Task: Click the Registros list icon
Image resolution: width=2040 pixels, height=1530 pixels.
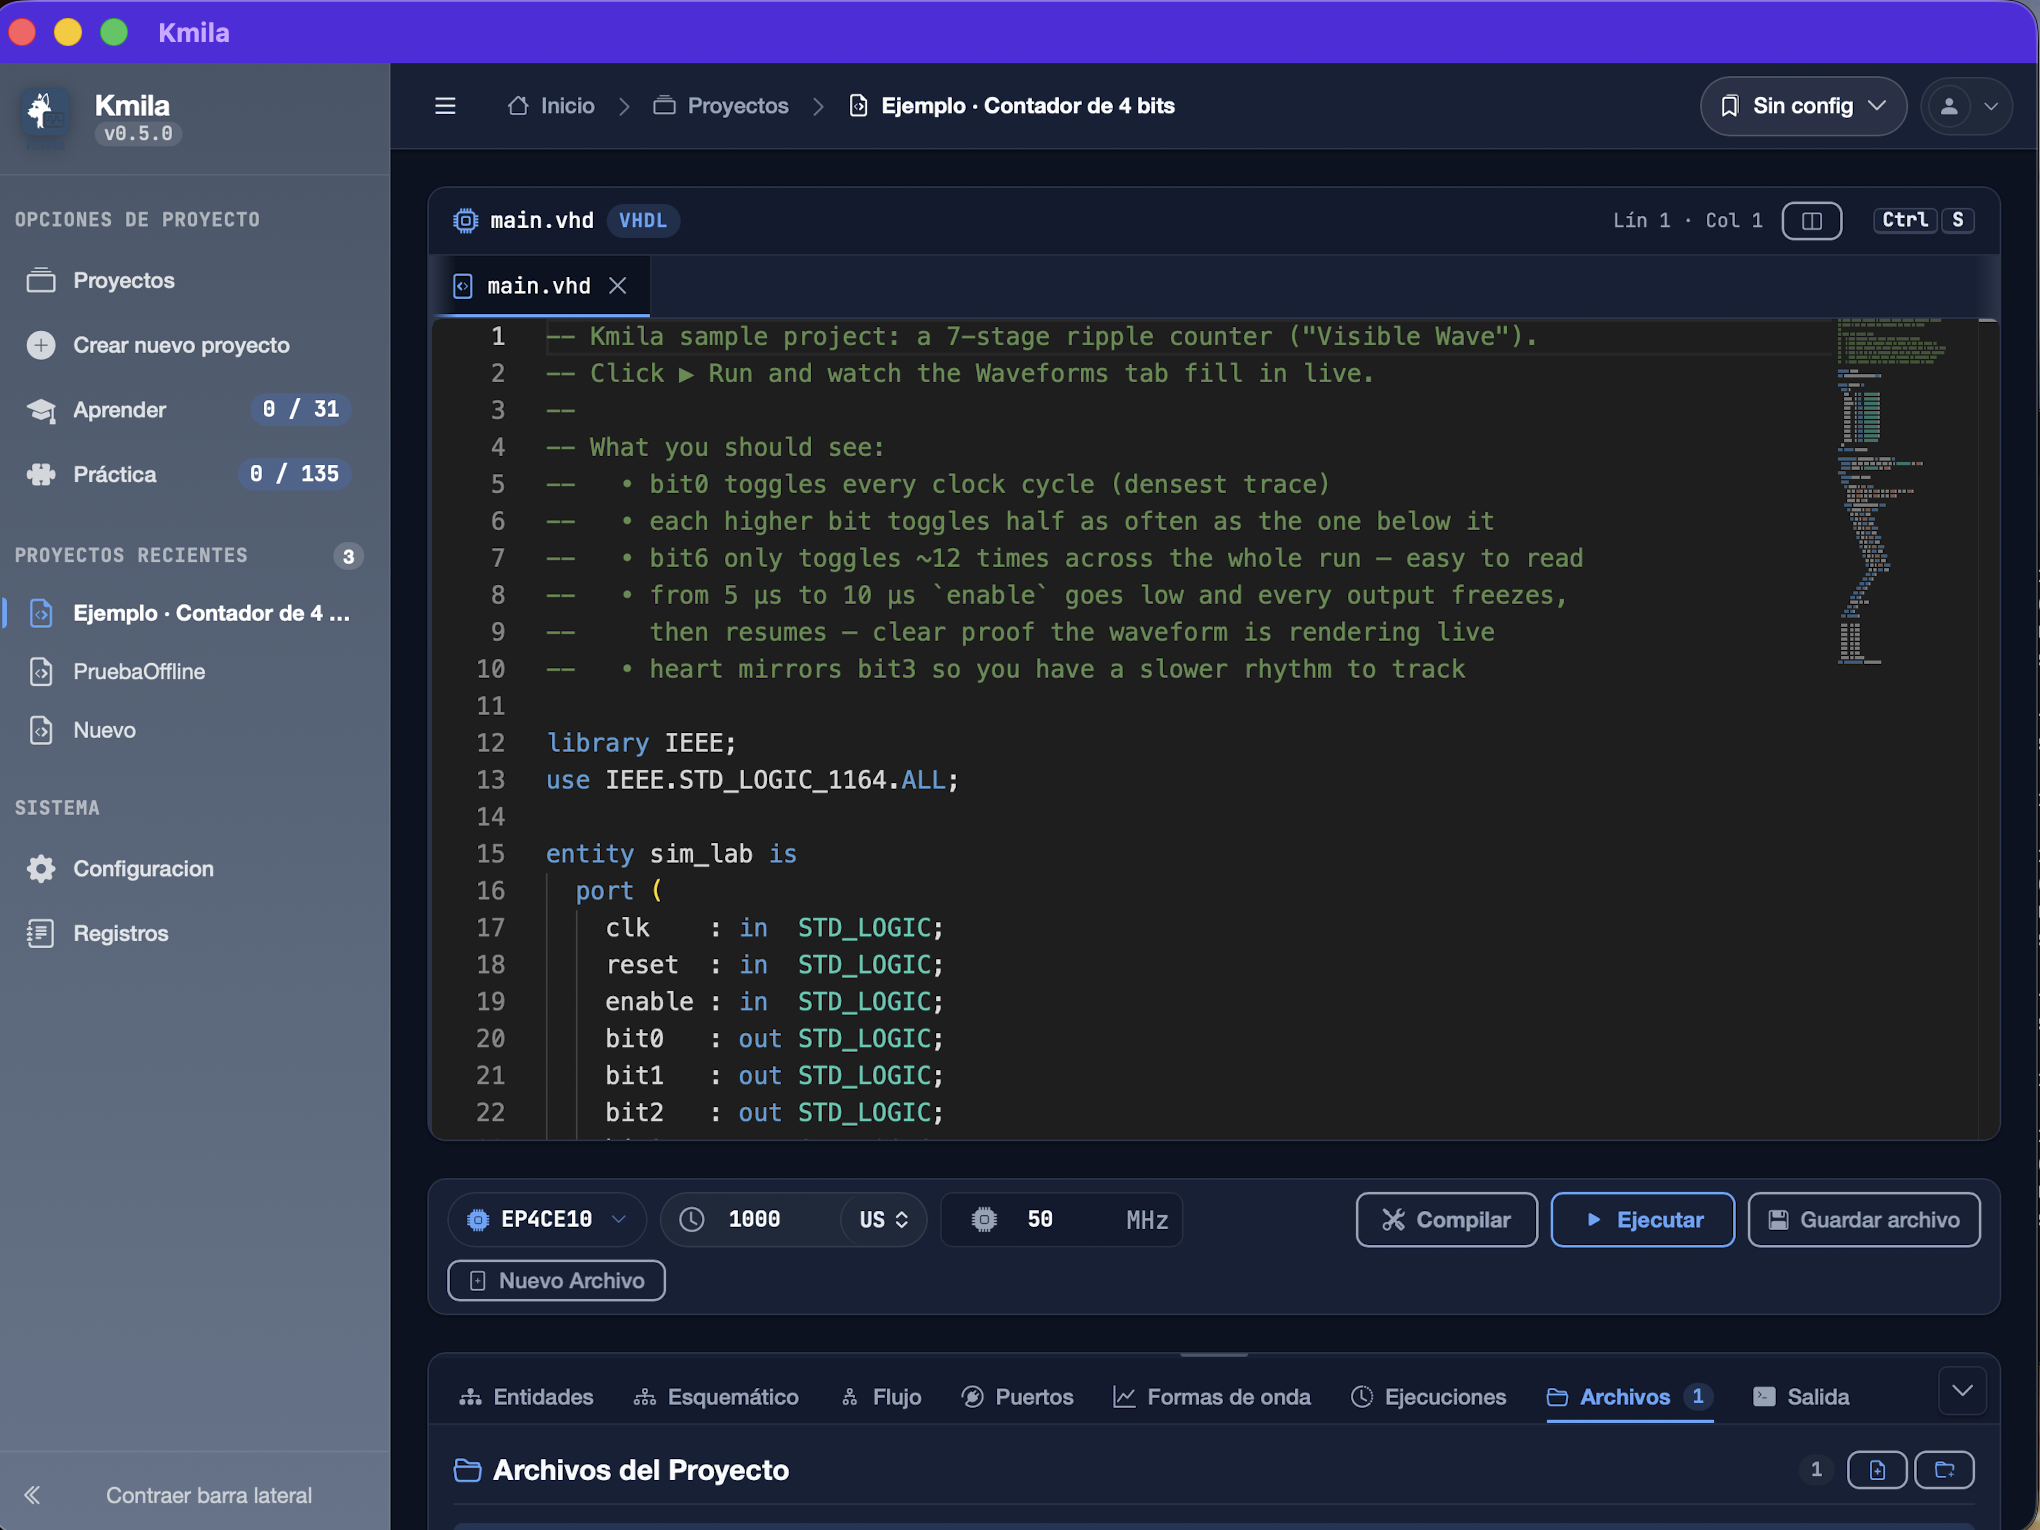Action: 41,933
